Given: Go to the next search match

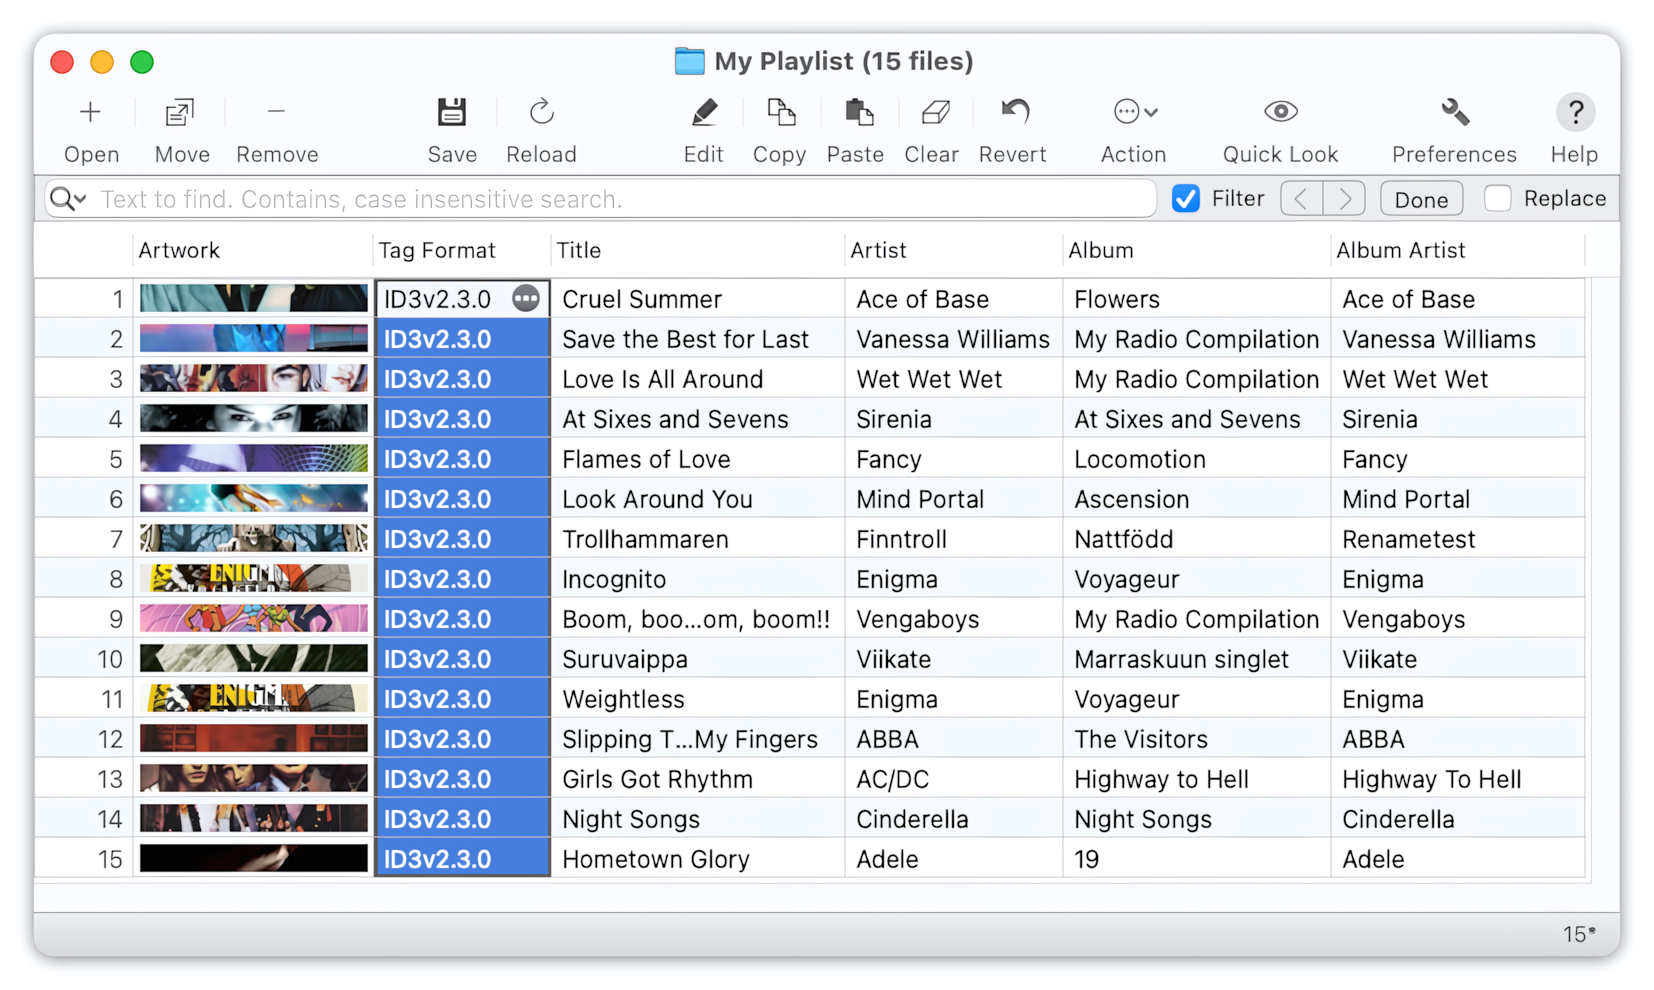Looking at the screenshot, I should click(1344, 199).
